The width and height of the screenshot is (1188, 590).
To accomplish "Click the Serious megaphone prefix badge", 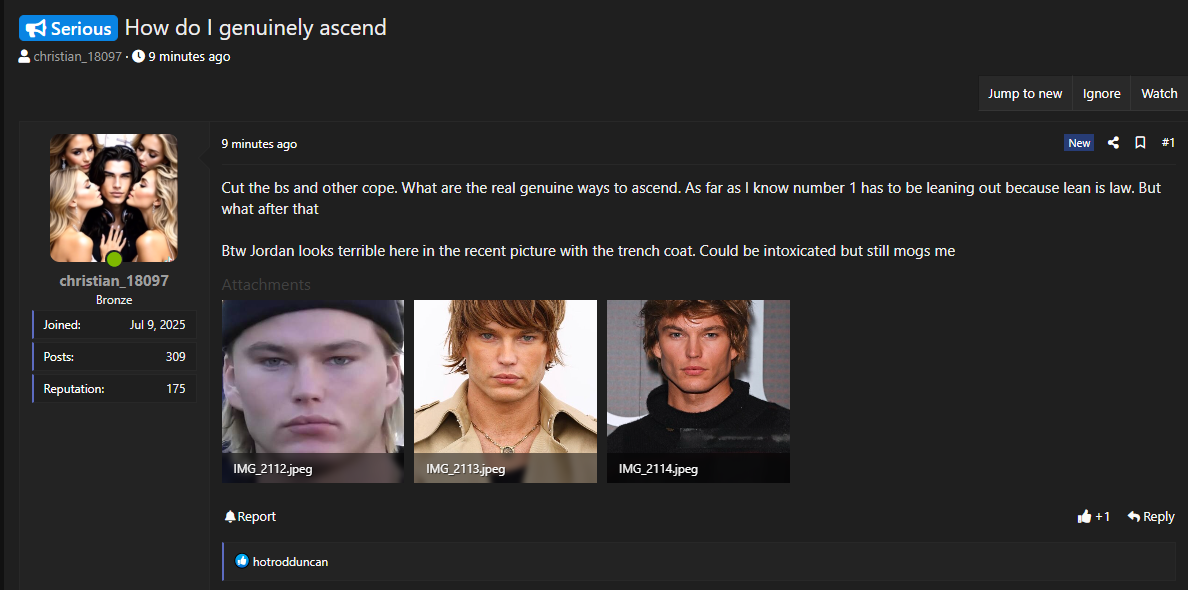I will (68, 28).
